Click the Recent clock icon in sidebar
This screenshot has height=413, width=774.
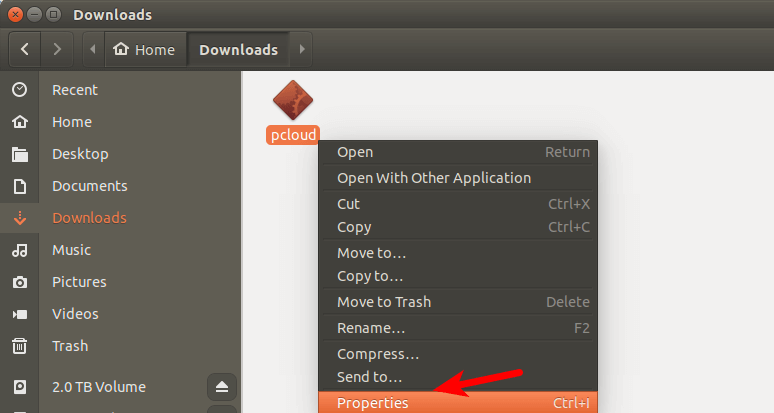pos(19,90)
